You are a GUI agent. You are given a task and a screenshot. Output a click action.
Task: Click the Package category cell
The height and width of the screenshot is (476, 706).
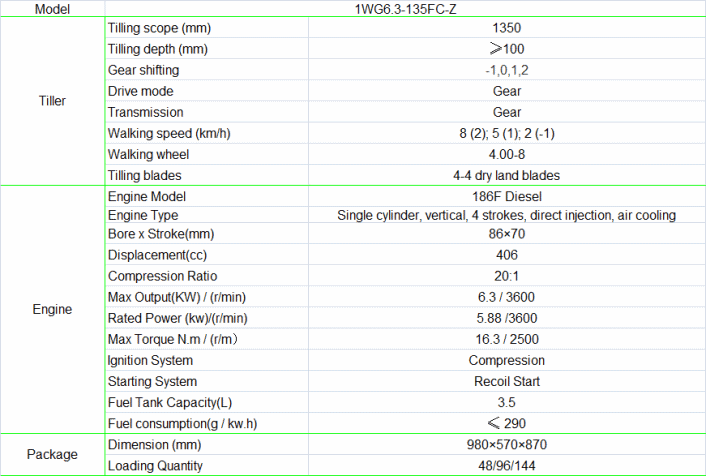pyautogui.click(x=52, y=454)
